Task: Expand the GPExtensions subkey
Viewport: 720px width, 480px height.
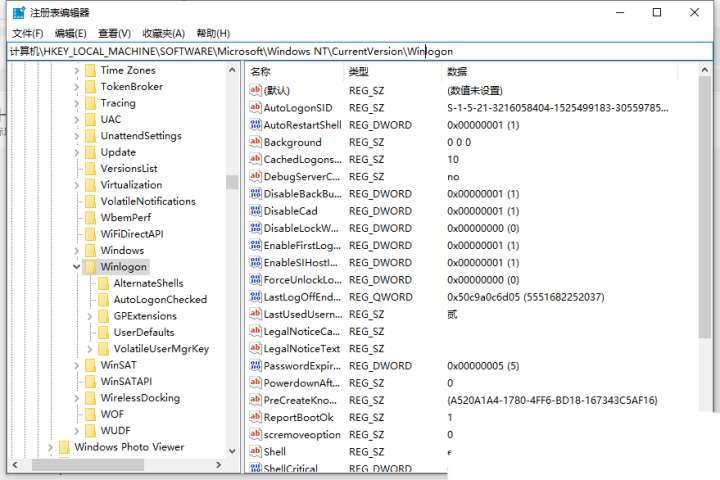Action: point(90,316)
